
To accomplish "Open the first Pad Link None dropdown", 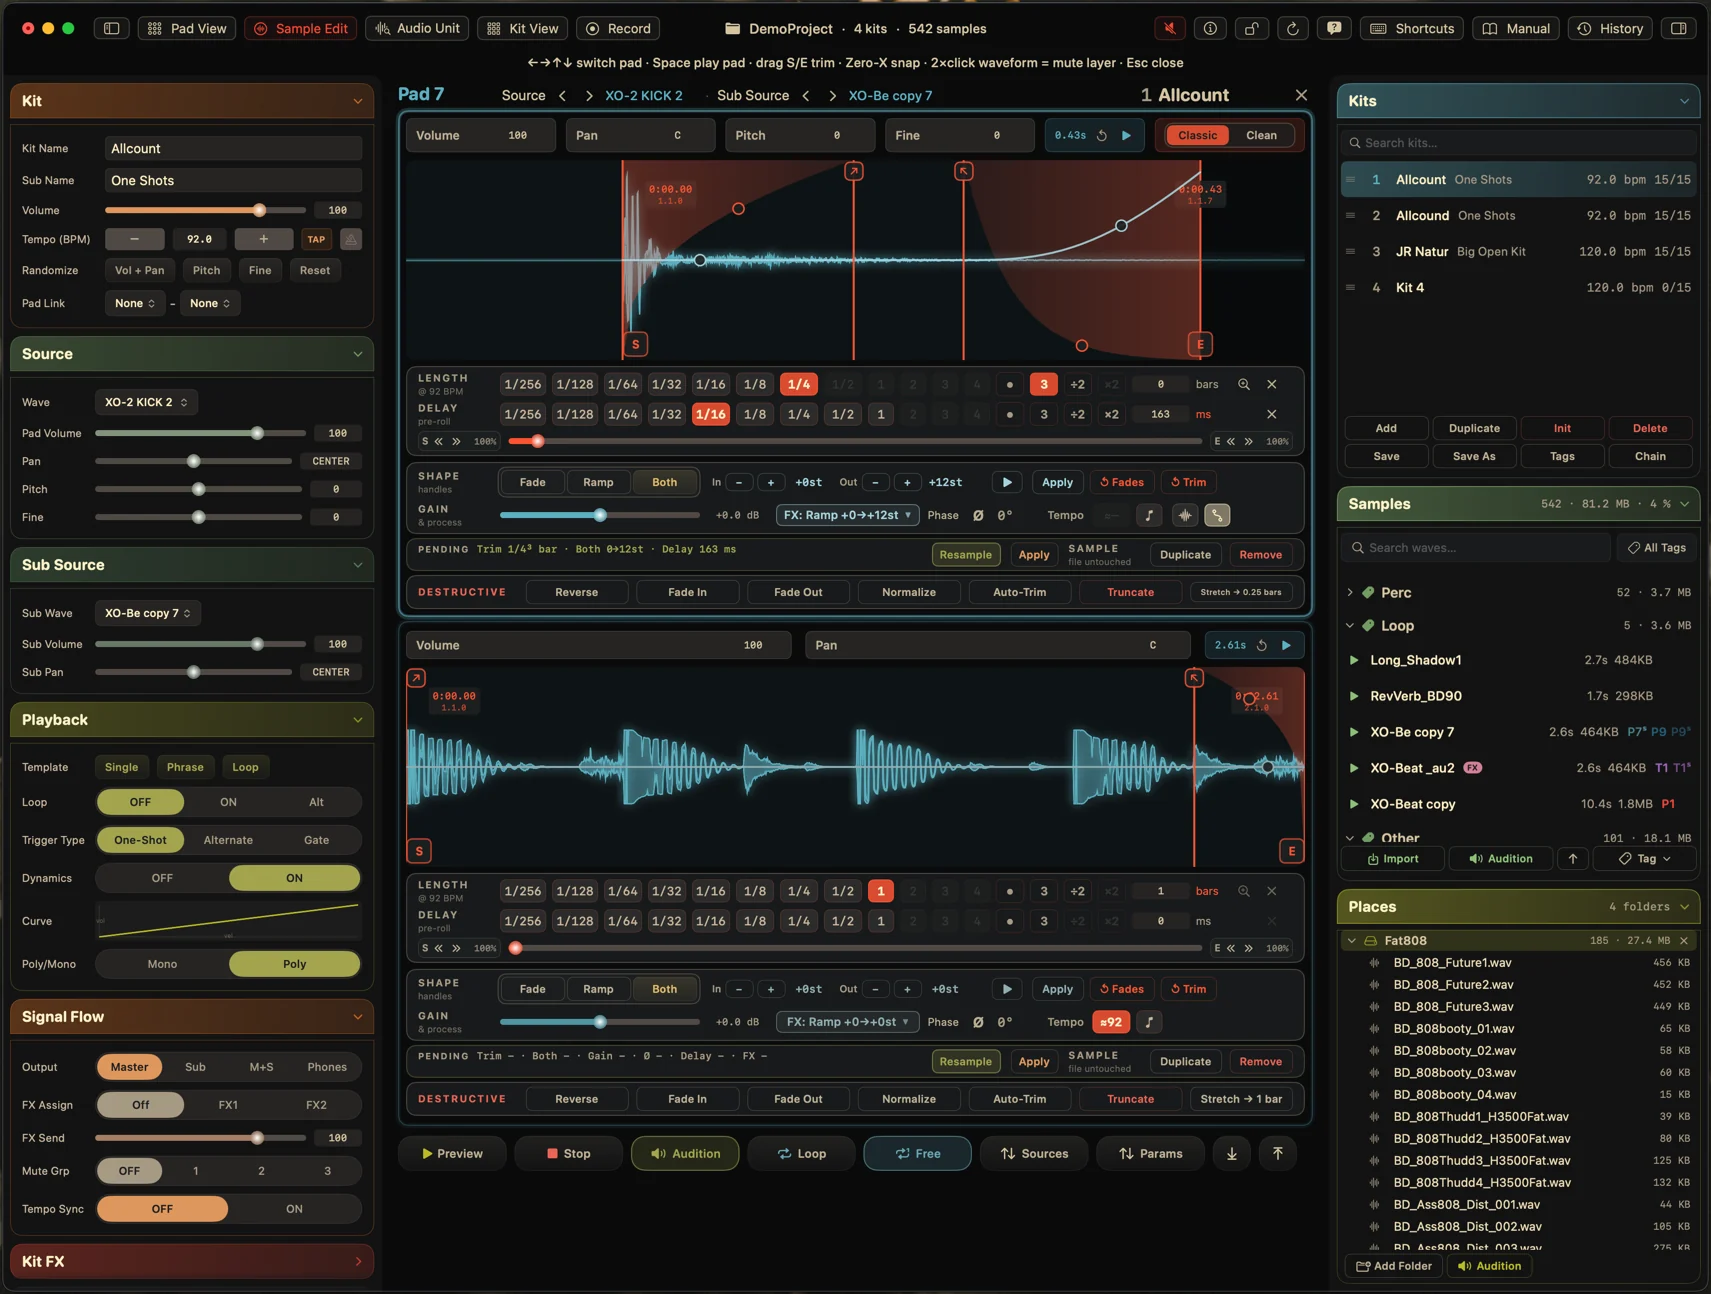I will click(135, 303).
